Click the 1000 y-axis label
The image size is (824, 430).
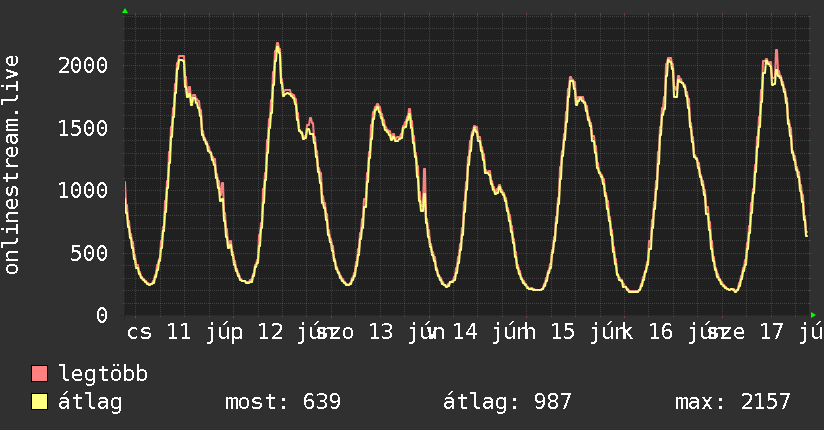[83, 190]
